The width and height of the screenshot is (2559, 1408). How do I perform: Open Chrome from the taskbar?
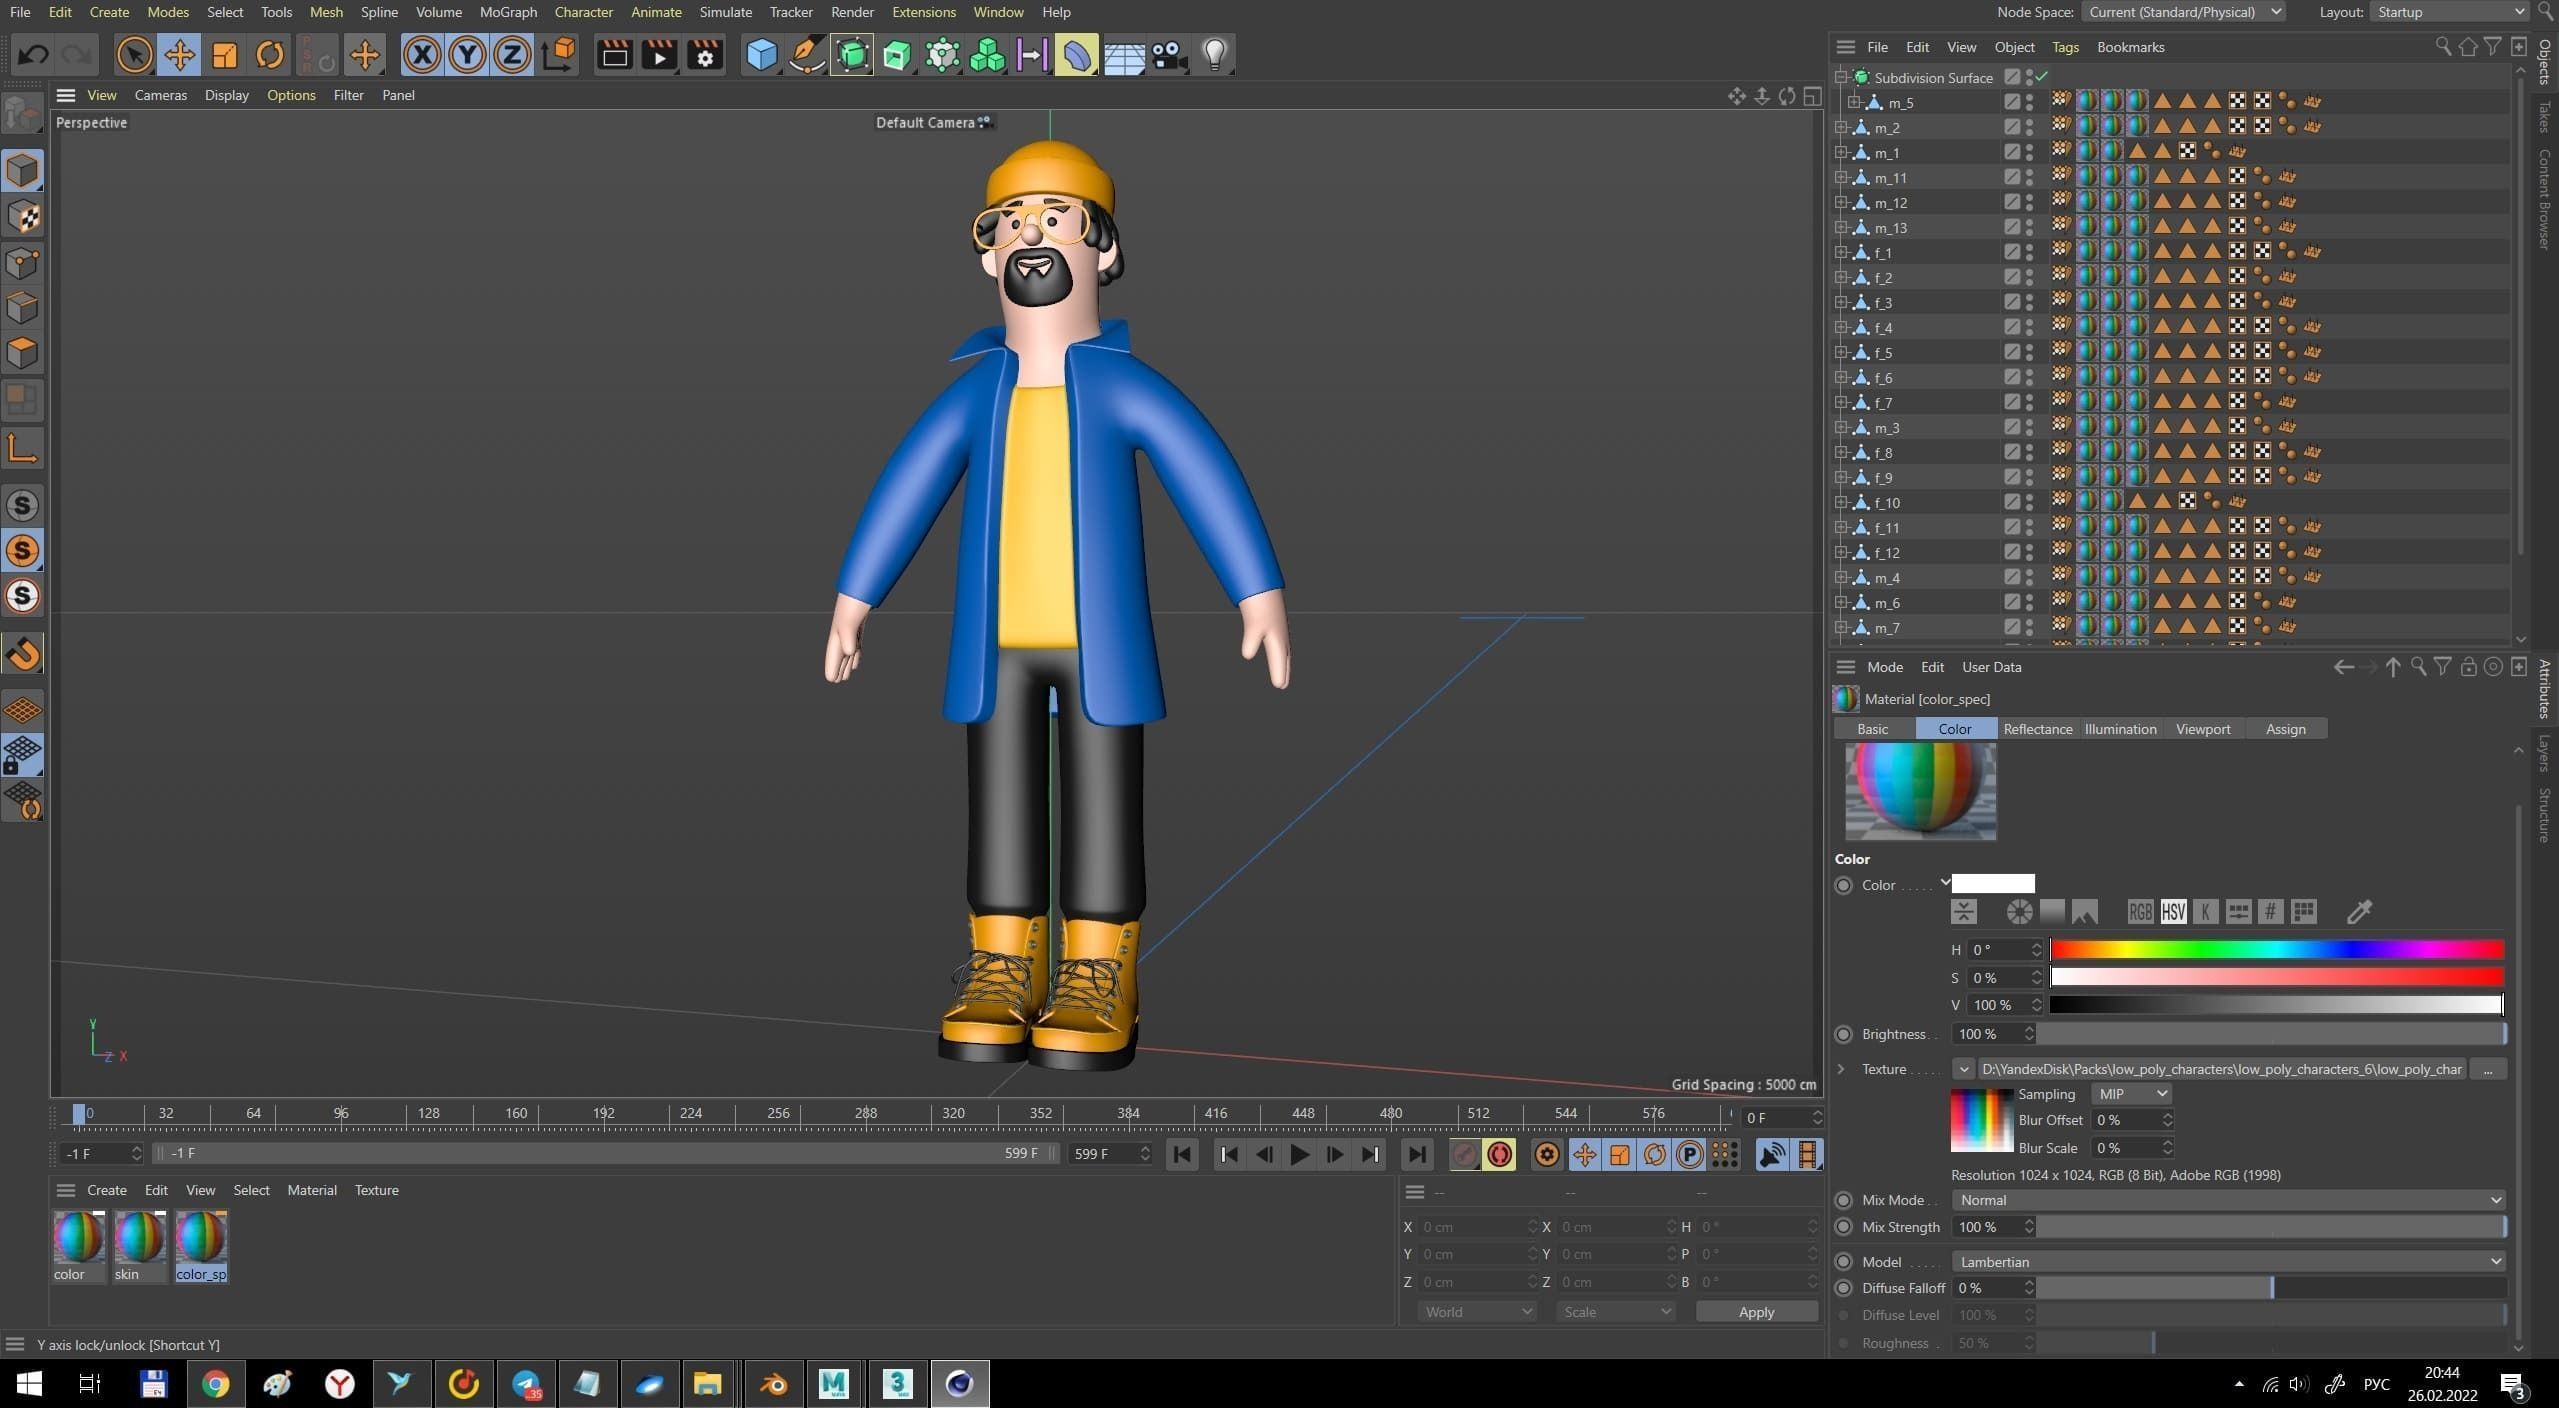pyautogui.click(x=215, y=1384)
